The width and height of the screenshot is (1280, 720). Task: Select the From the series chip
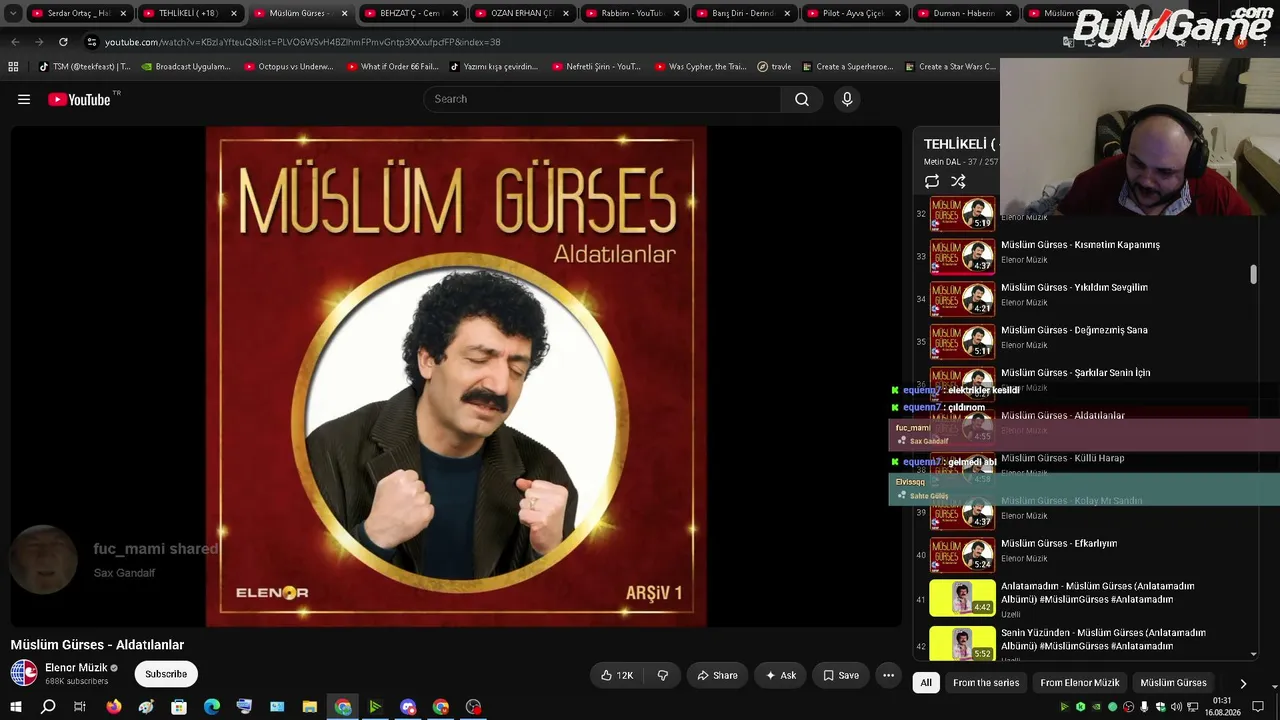click(x=986, y=683)
